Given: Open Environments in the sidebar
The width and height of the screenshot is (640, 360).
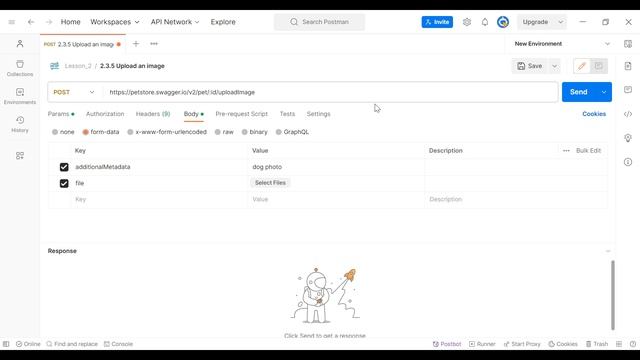Looking at the screenshot, I should [x=20, y=96].
